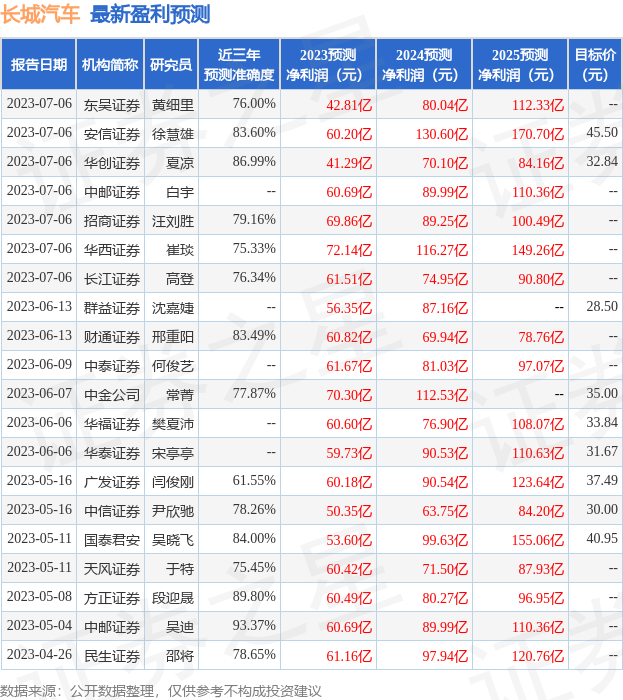Click date 2023-06-09

coord(39,364)
